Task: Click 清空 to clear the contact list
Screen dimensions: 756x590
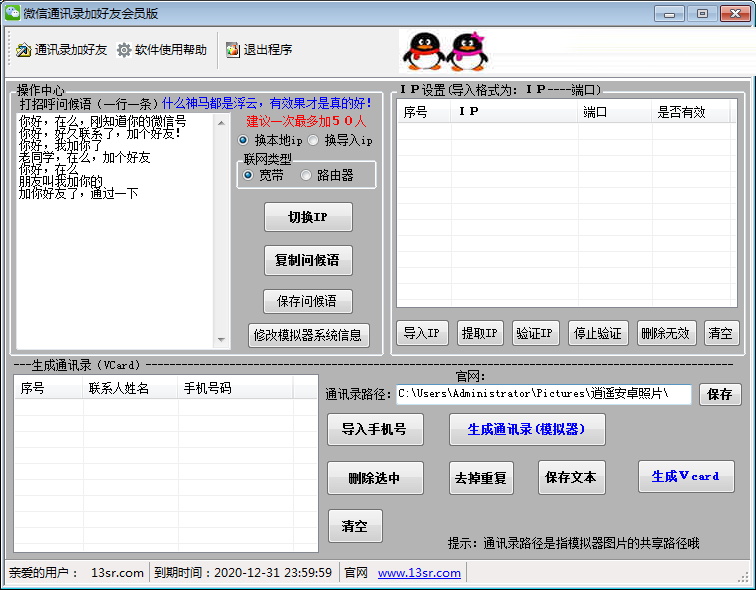Action: click(355, 526)
